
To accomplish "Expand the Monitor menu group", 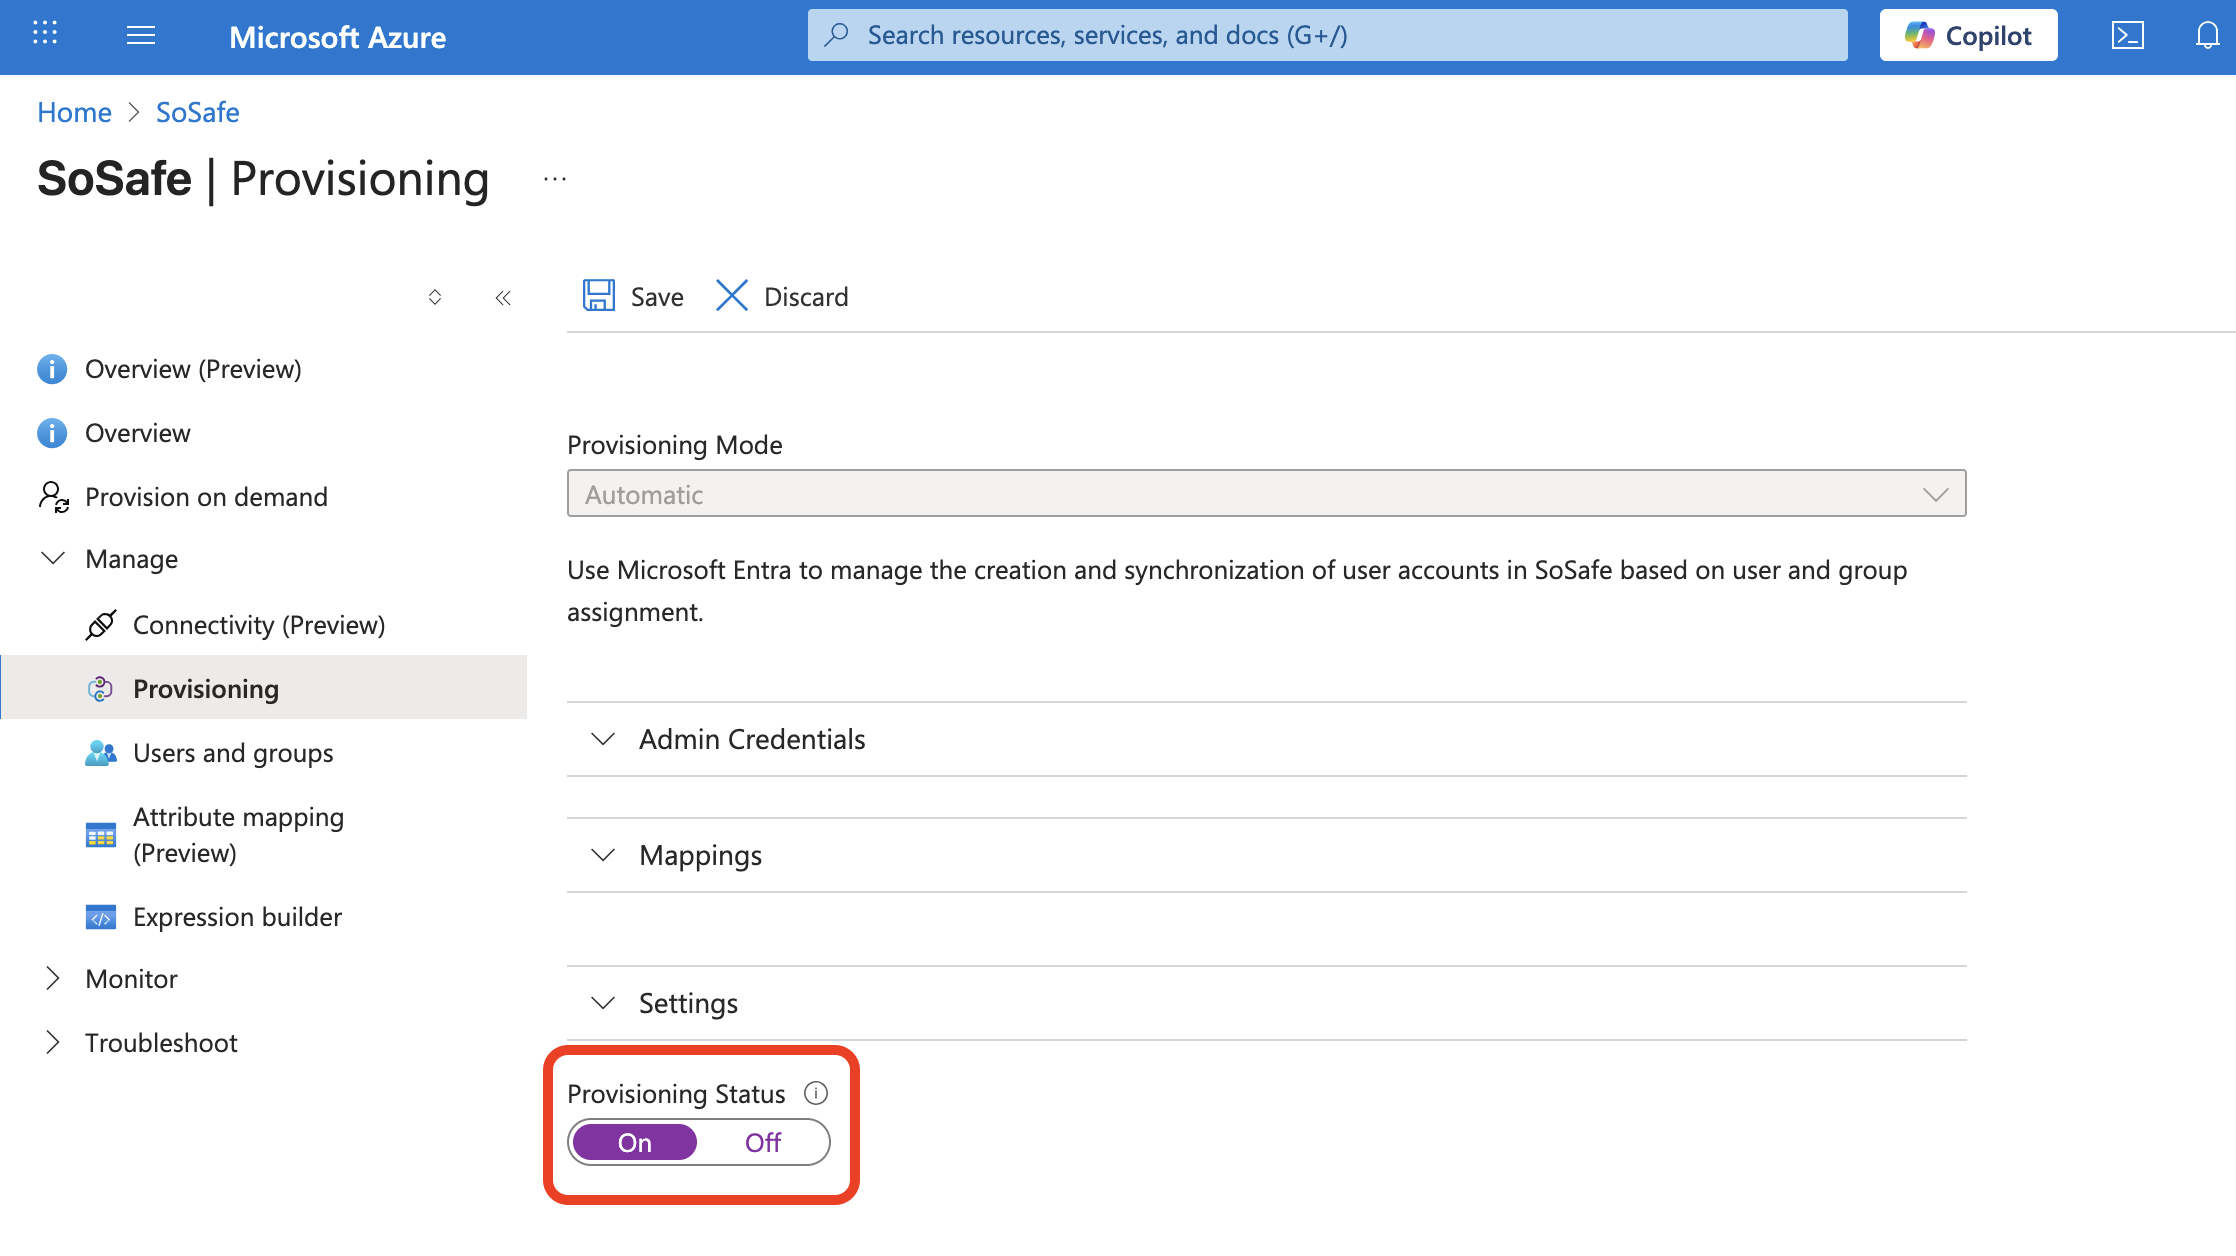I will point(131,979).
